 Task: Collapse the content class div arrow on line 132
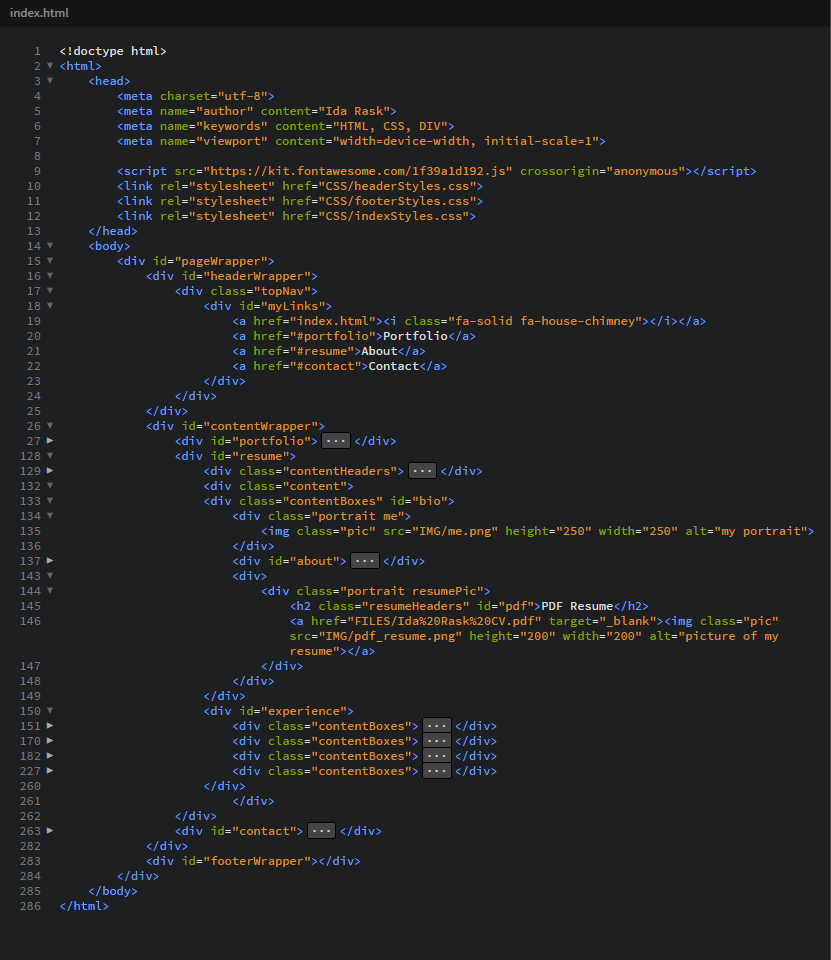50,486
